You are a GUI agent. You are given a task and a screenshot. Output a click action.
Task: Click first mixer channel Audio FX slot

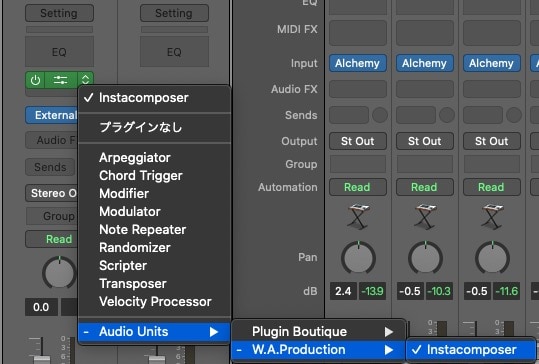(x=358, y=89)
